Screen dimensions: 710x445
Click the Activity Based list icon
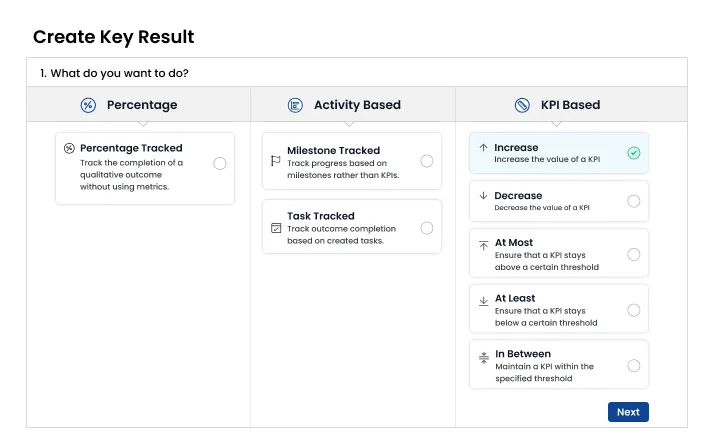(295, 105)
